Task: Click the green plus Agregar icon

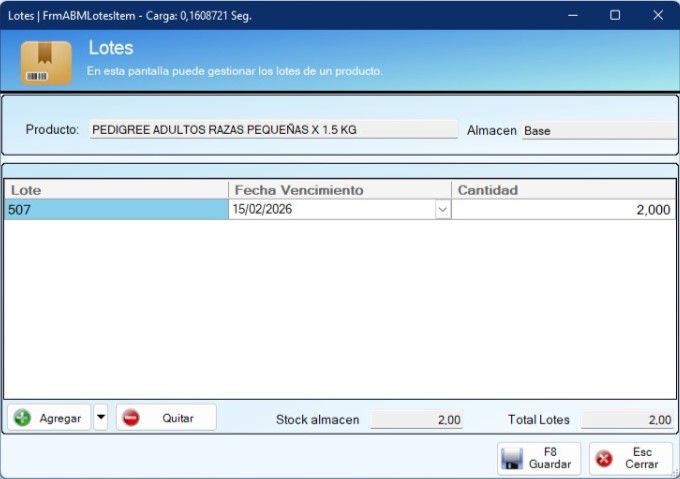Action: point(22,418)
